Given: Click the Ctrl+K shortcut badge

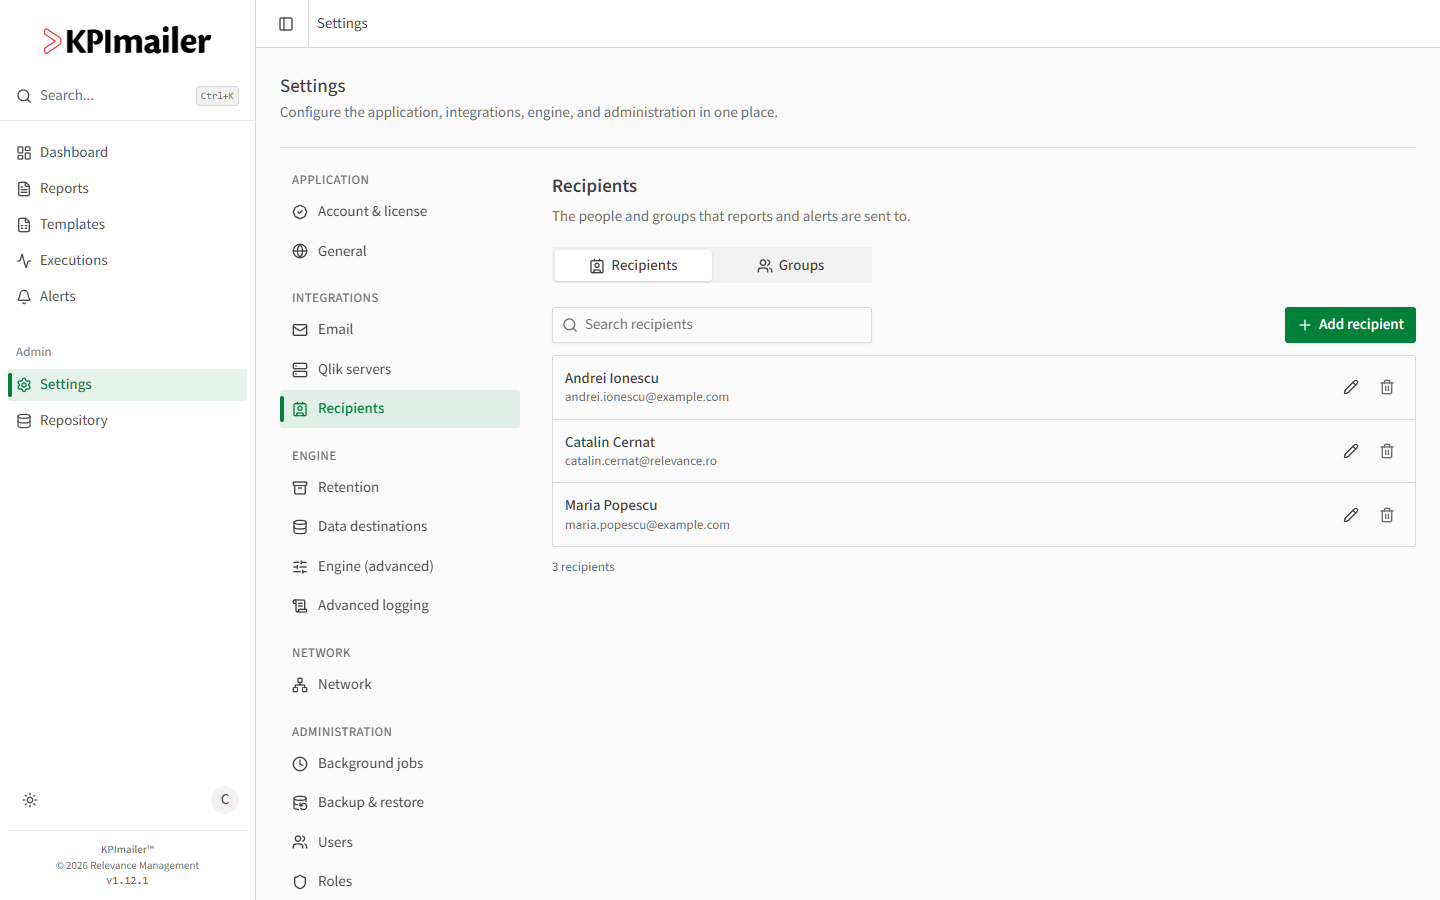Looking at the screenshot, I should click(217, 96).
